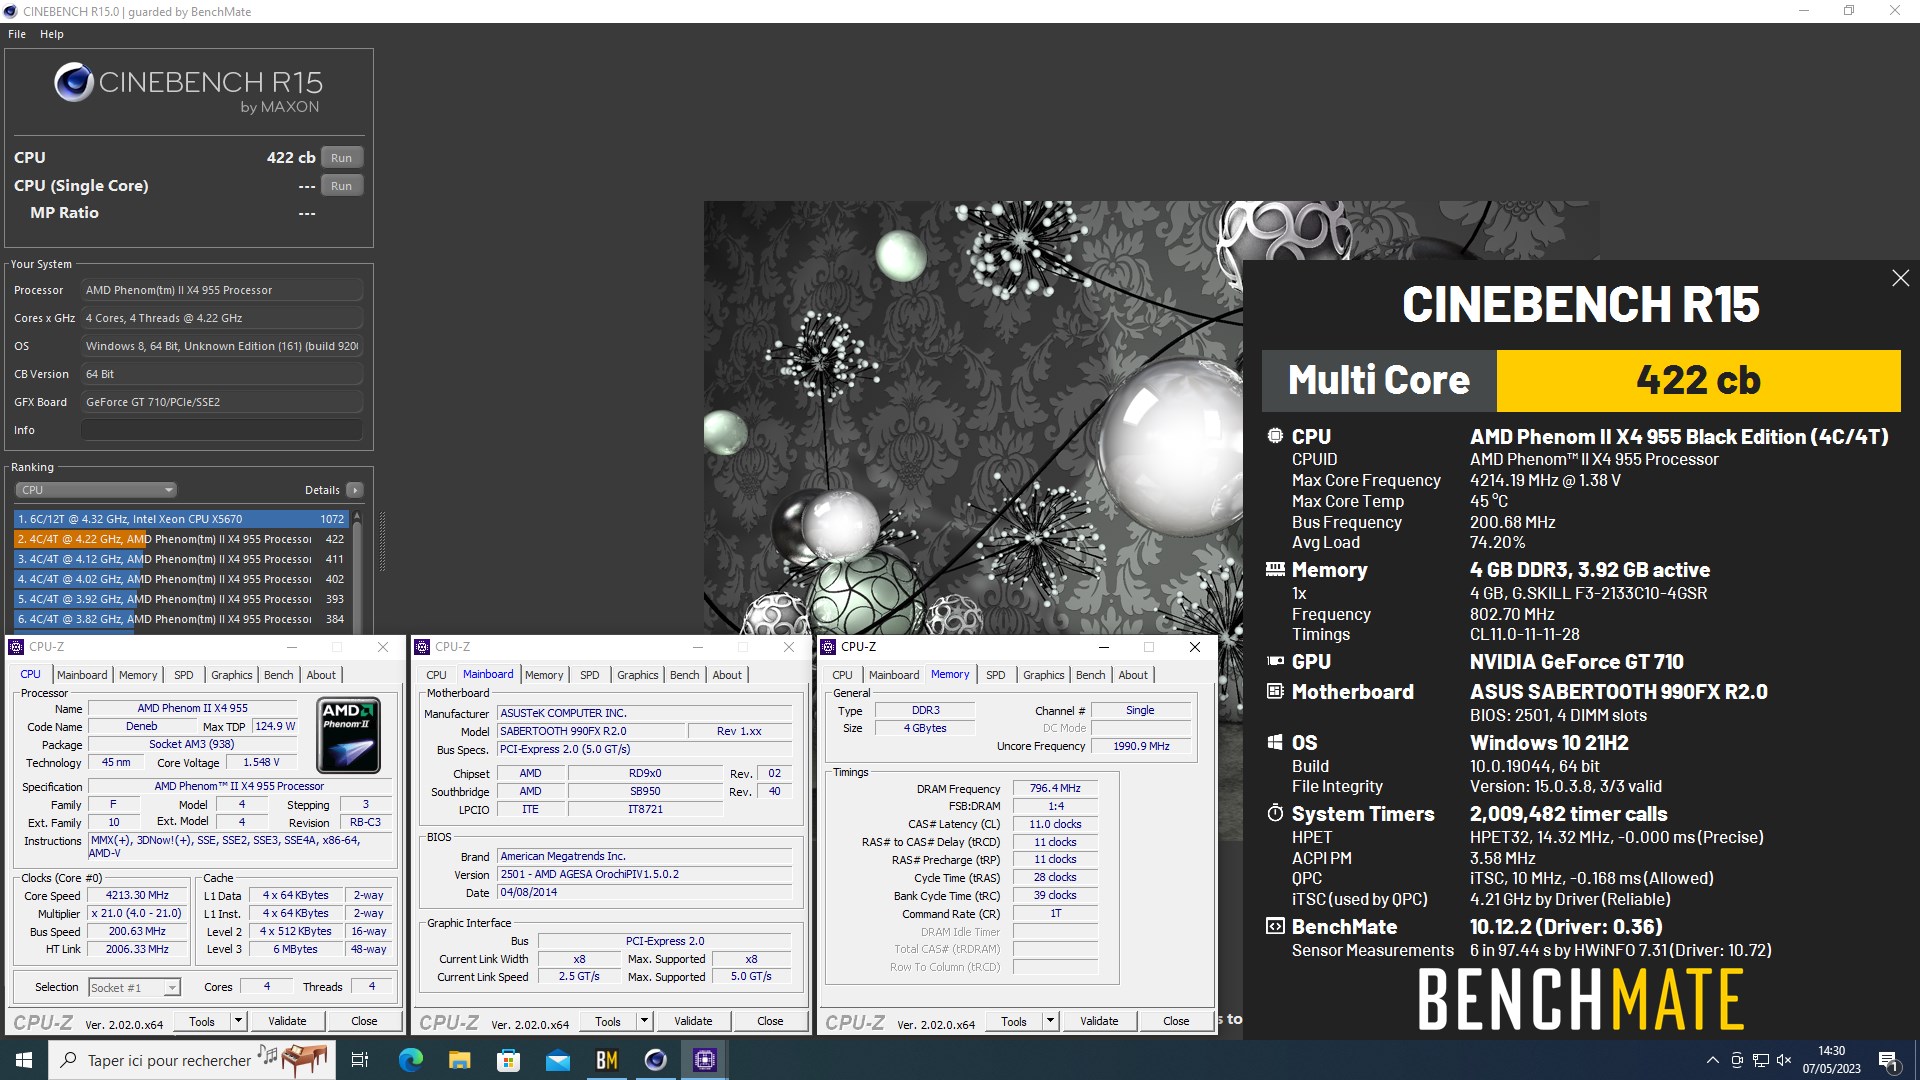
Task: Switch to Cinebench via its taskbar icon
Action: click(655, 1060)
